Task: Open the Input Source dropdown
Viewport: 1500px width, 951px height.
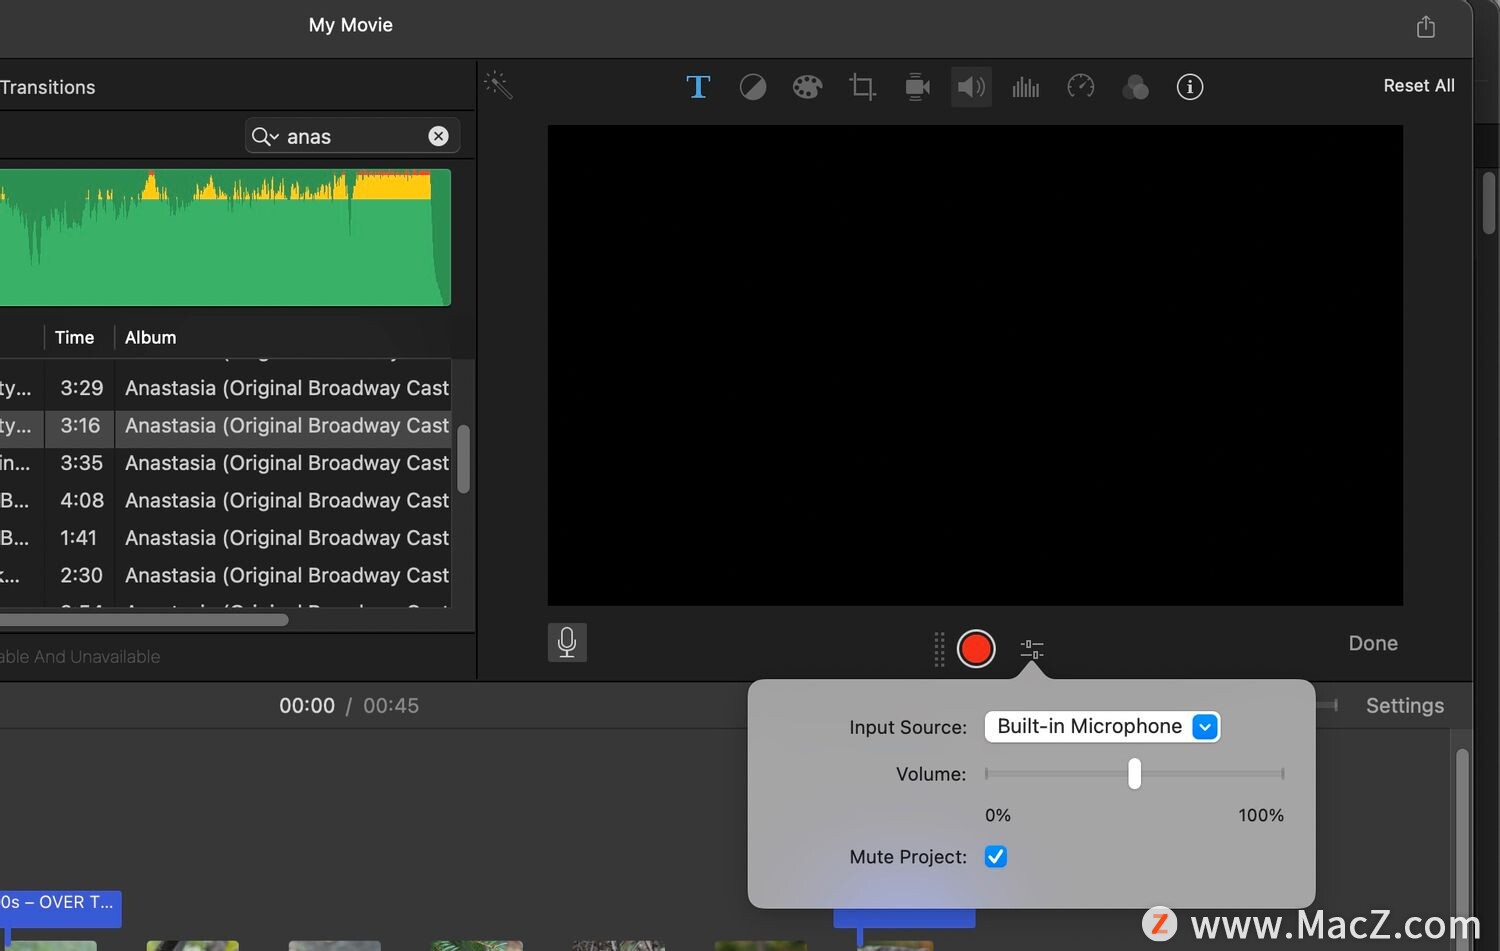Action: 1102,727
